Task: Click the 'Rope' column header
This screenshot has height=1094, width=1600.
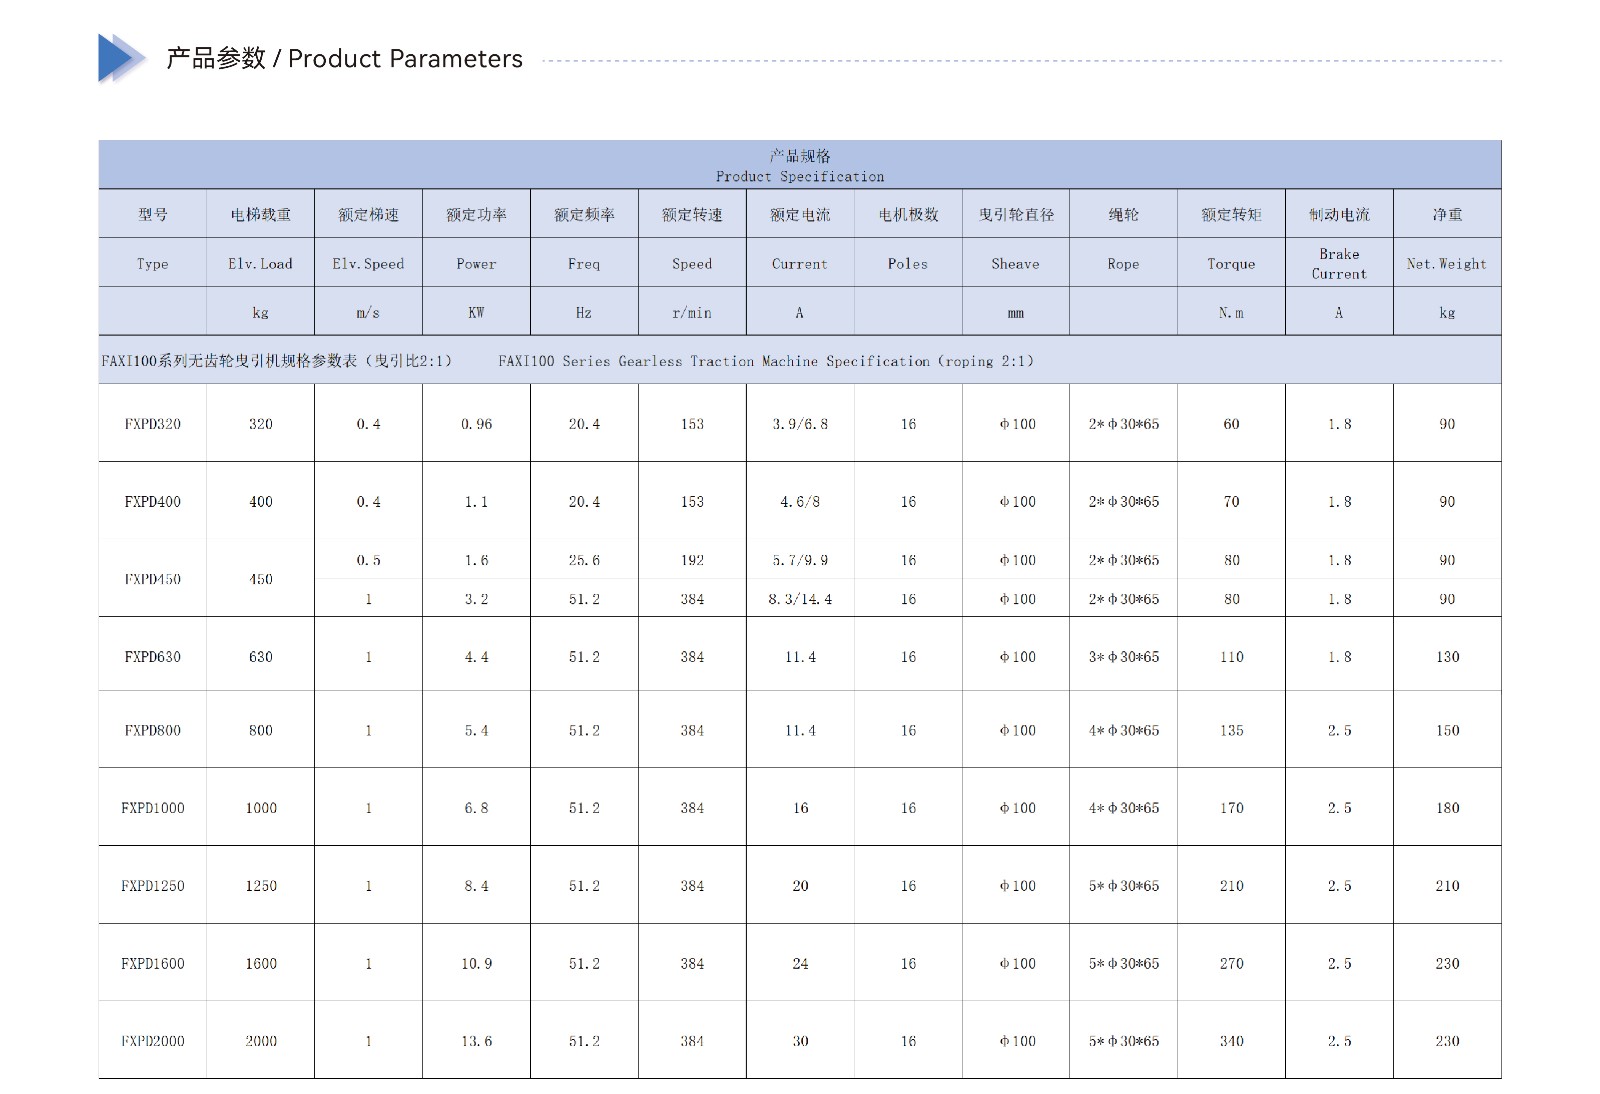Action: pyautogui.click(x=1123, y=264)
